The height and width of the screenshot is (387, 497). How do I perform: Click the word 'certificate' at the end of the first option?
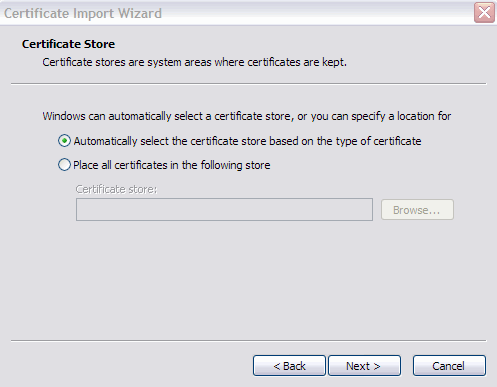[397, 141]
